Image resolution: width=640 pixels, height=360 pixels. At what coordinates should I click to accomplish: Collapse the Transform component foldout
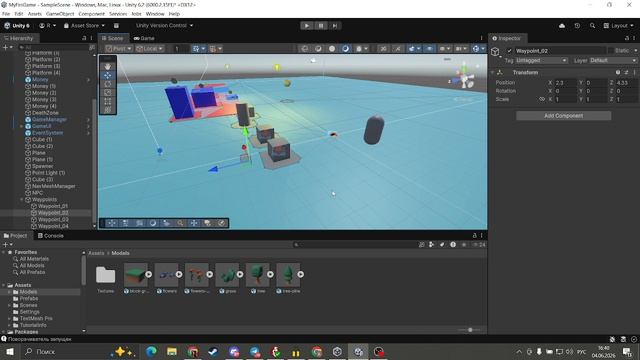click(x=492, y=72)
